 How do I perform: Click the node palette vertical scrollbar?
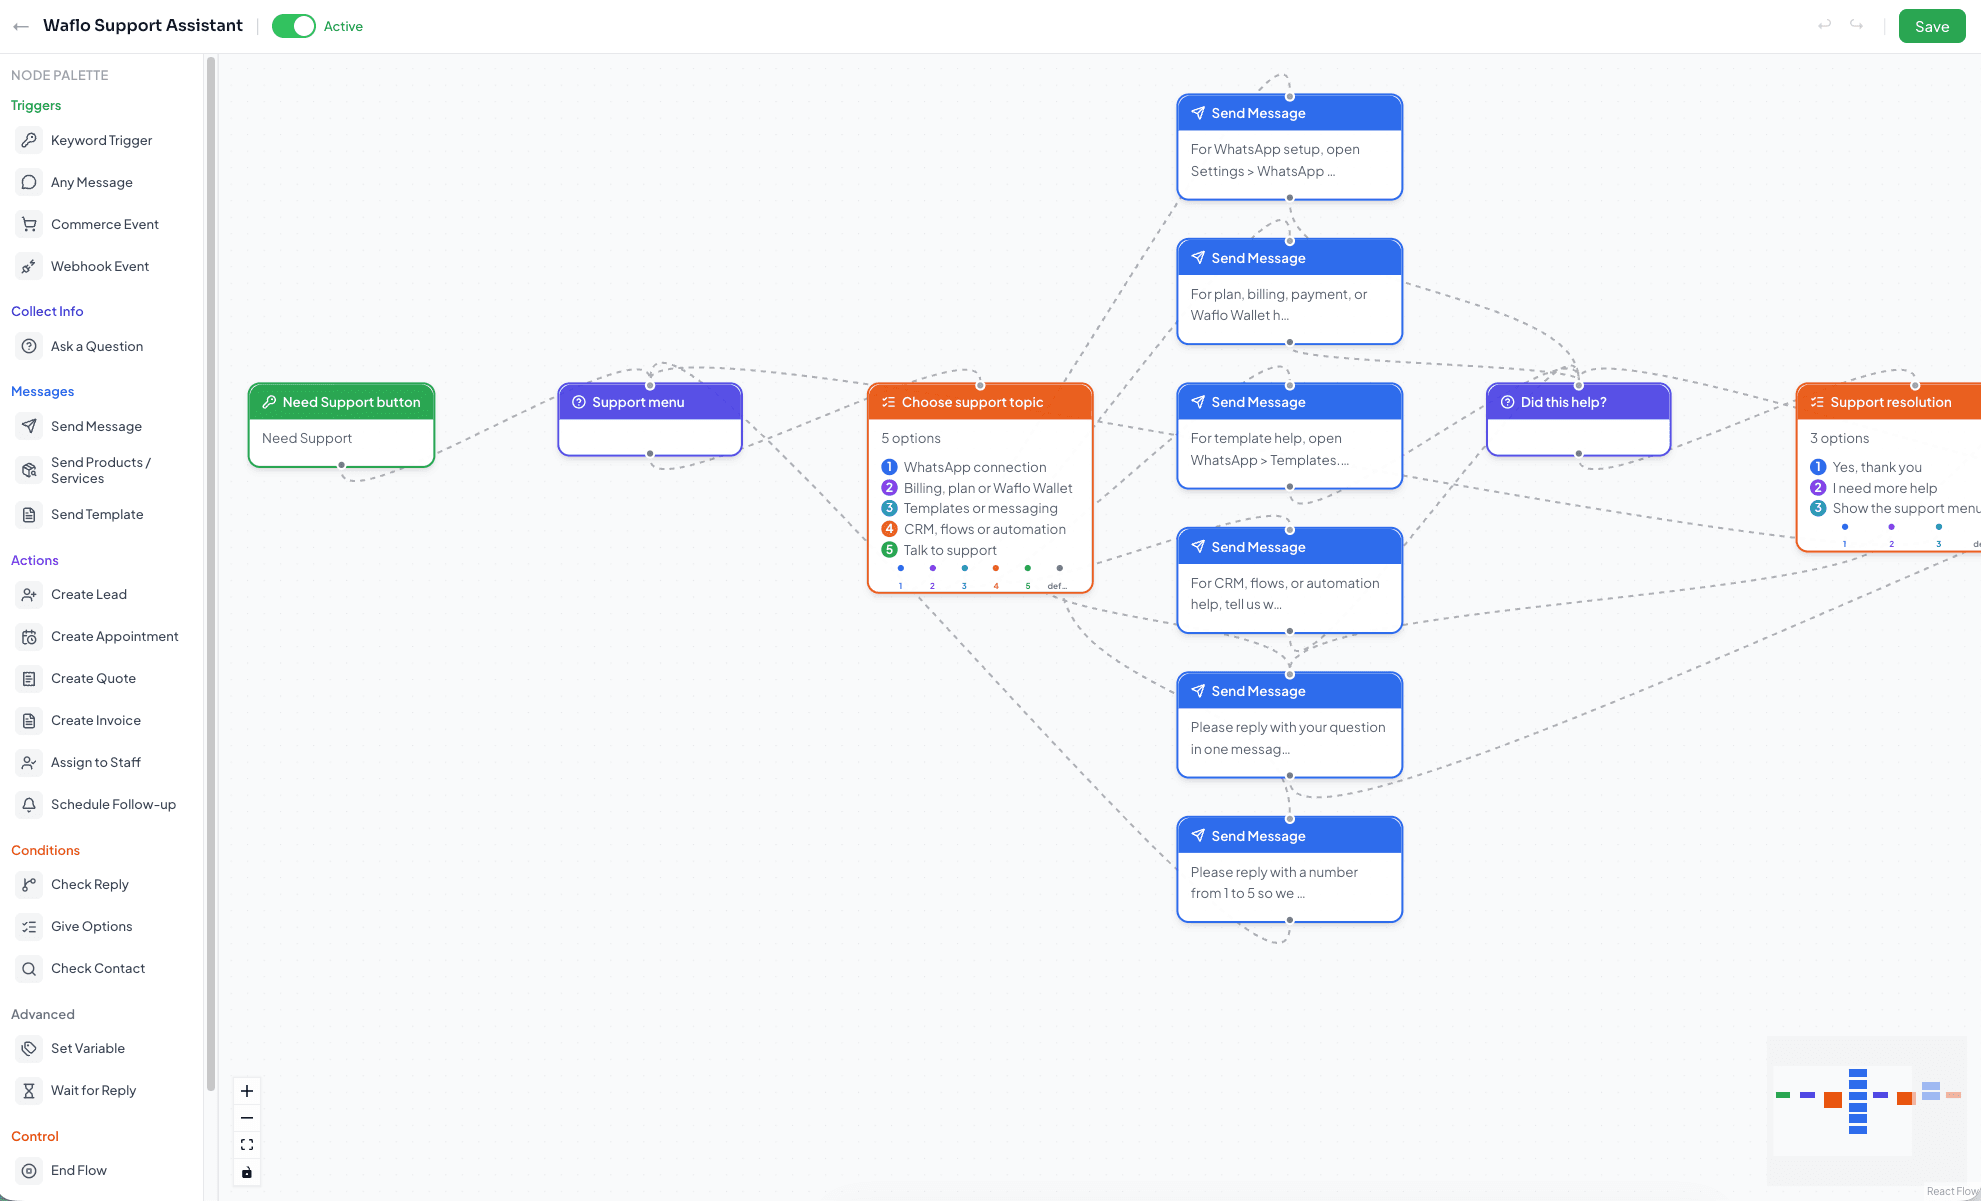click(x=210, y=574)
